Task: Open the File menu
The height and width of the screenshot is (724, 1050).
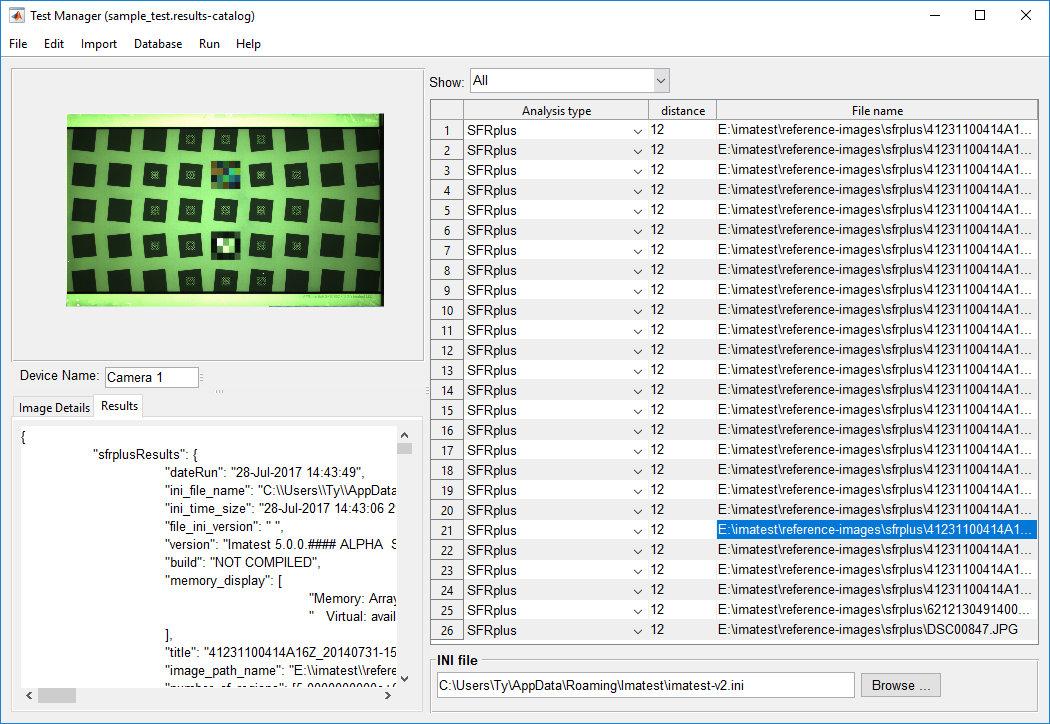Action: tap(18, 44)
